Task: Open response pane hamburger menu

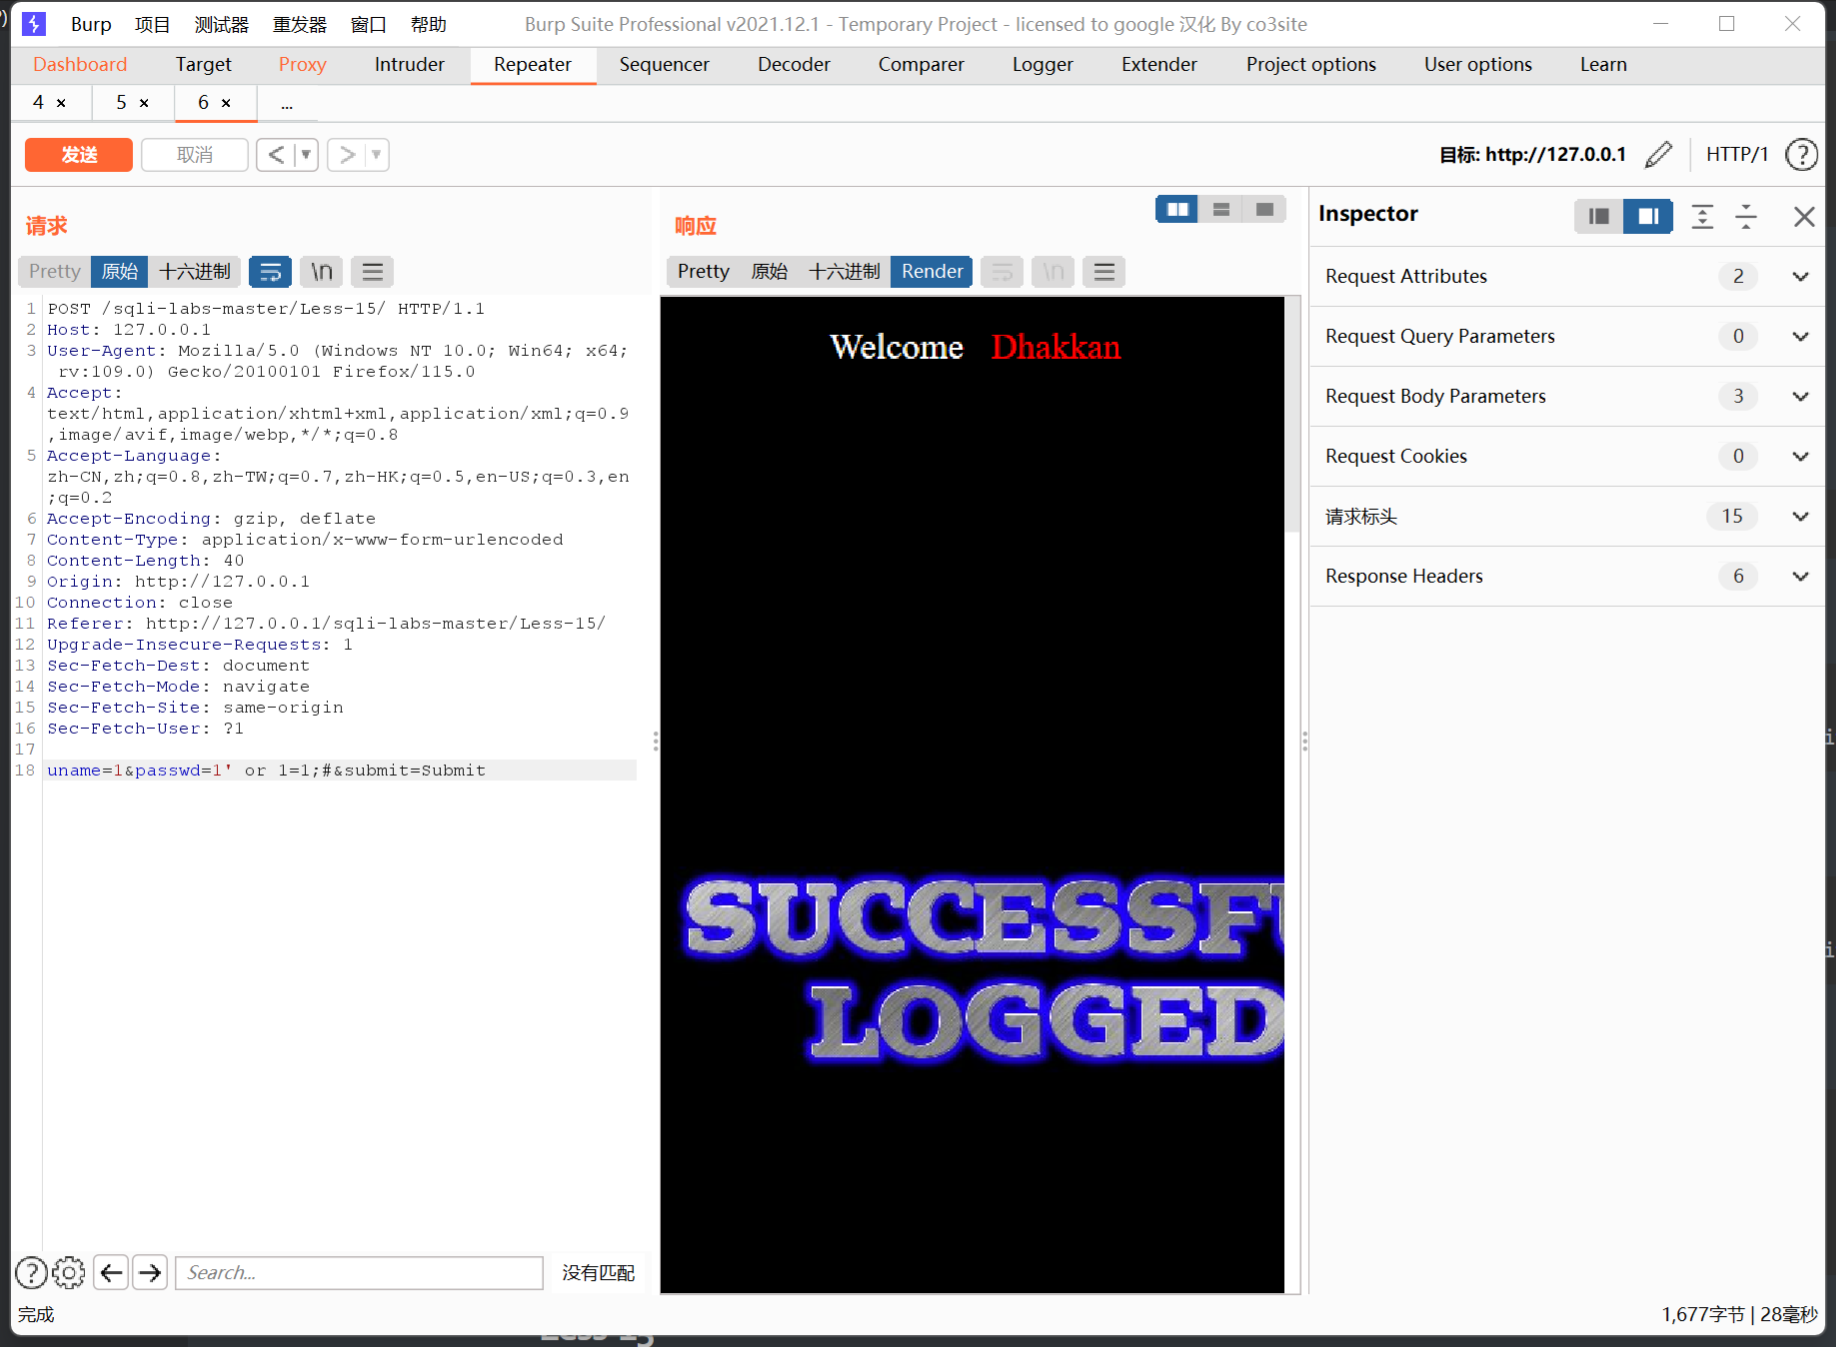Action: point(1104,271)
